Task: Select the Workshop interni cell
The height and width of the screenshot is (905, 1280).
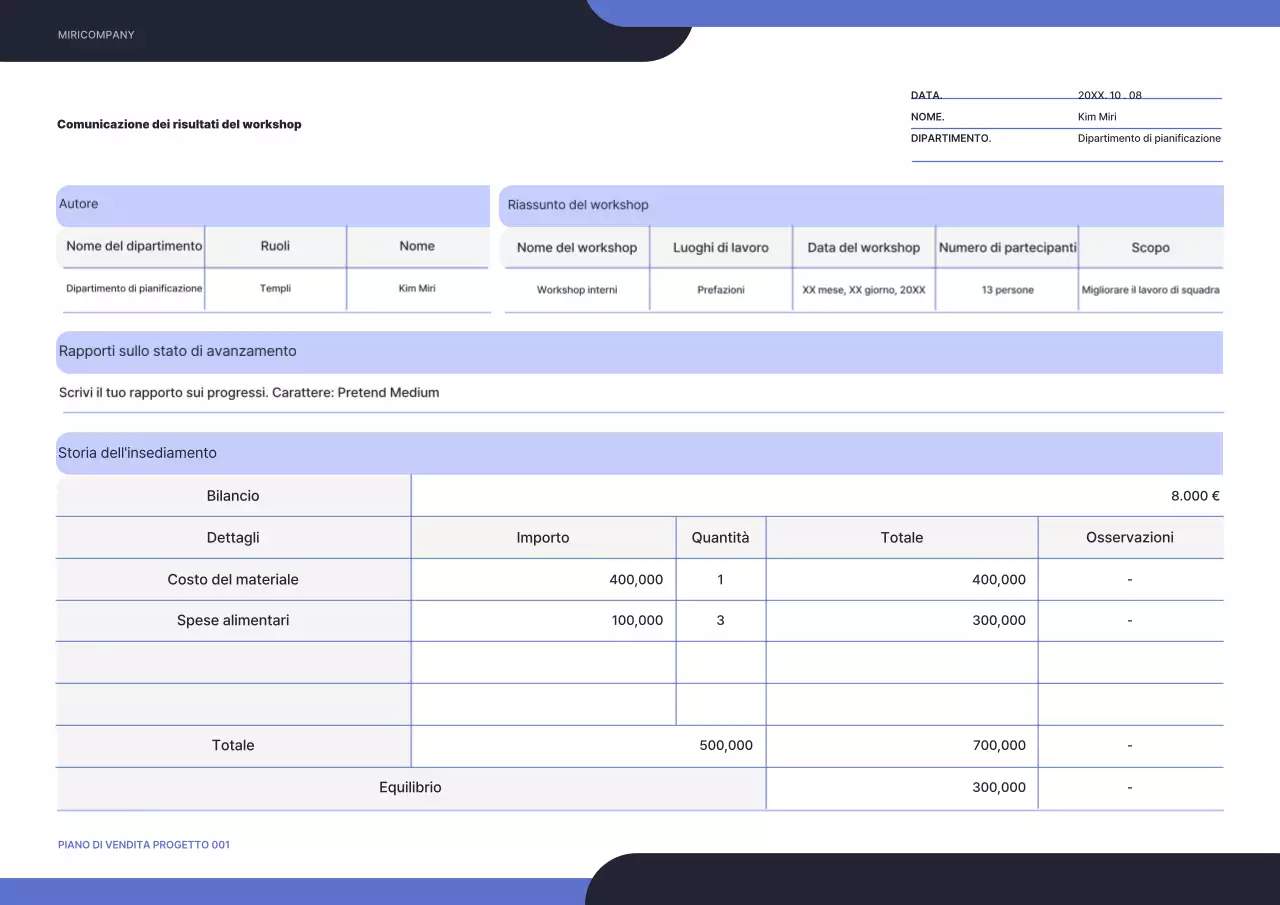Action: [577, 290]
